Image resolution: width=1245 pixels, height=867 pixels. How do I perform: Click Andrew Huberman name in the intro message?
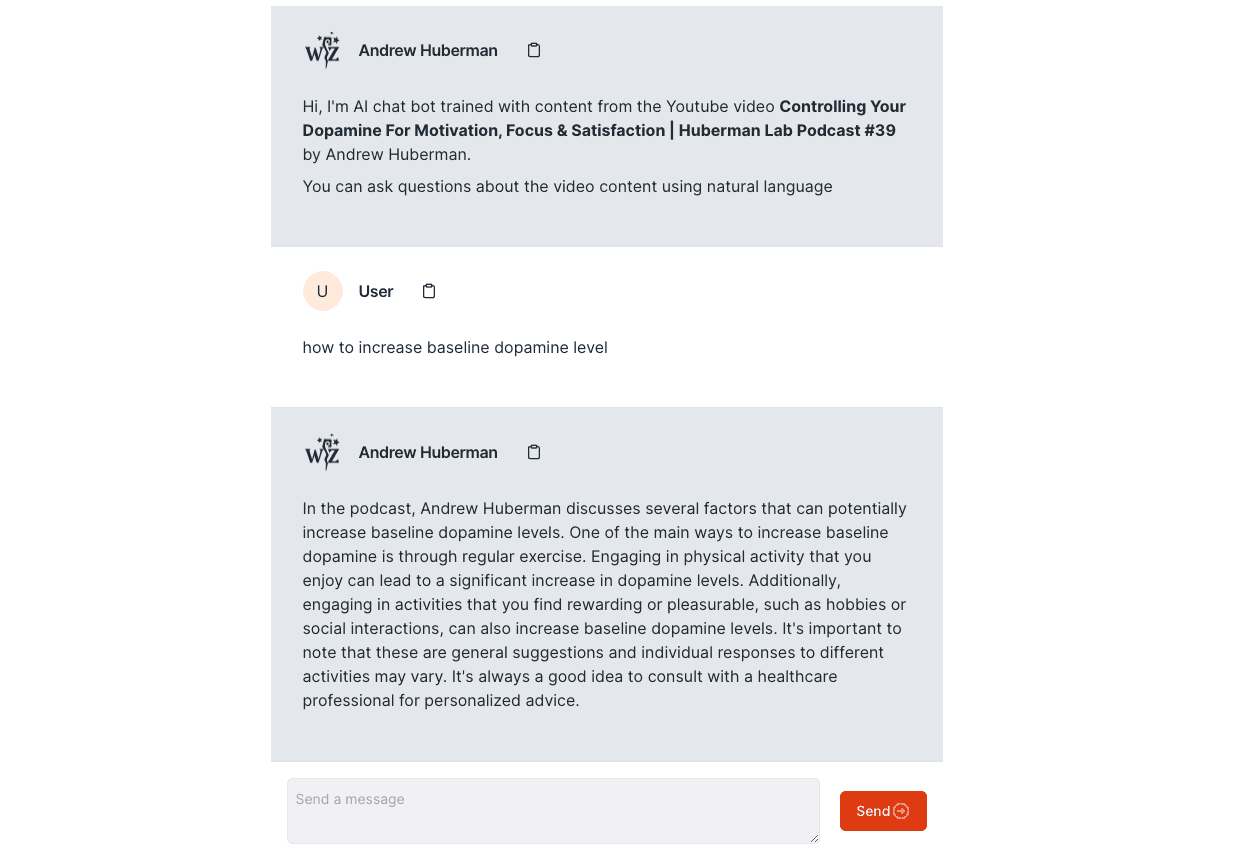point(428,51)
